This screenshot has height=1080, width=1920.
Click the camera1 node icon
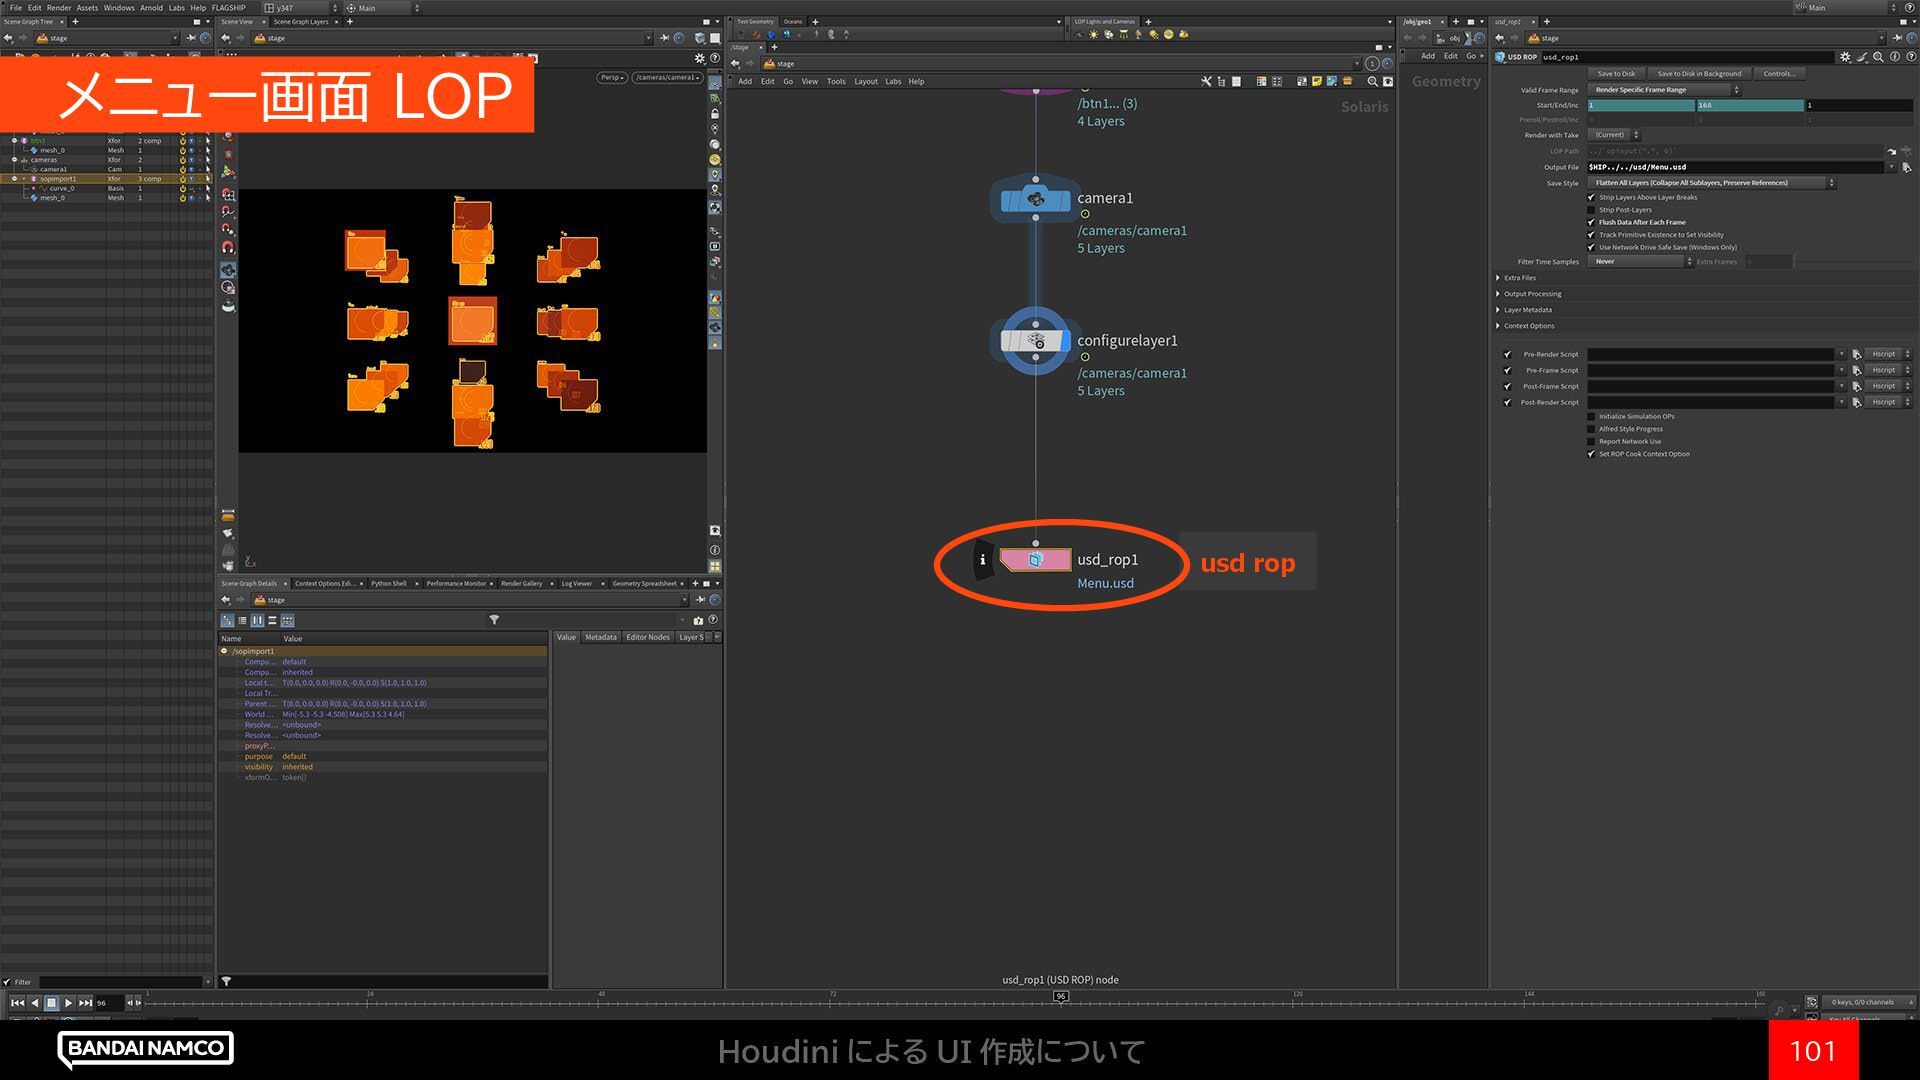[x=1035, y=200]
